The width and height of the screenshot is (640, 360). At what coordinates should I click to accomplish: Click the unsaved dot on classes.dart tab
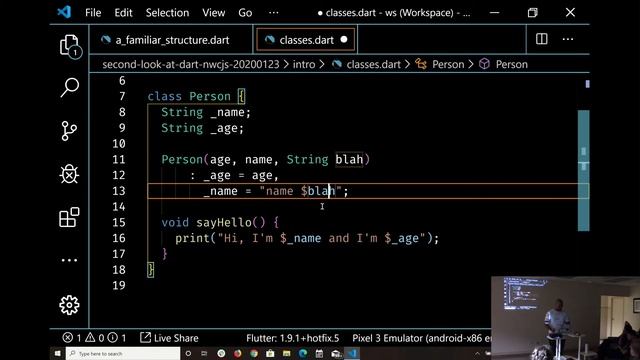click(x=344, y=40)
